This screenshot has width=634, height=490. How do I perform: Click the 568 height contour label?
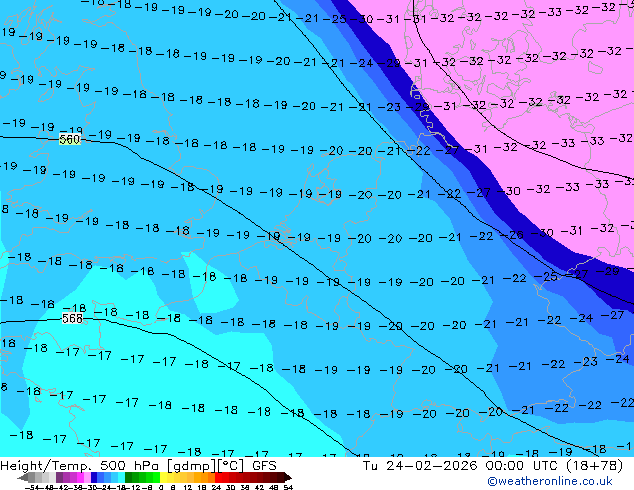(x=72, y=319)
